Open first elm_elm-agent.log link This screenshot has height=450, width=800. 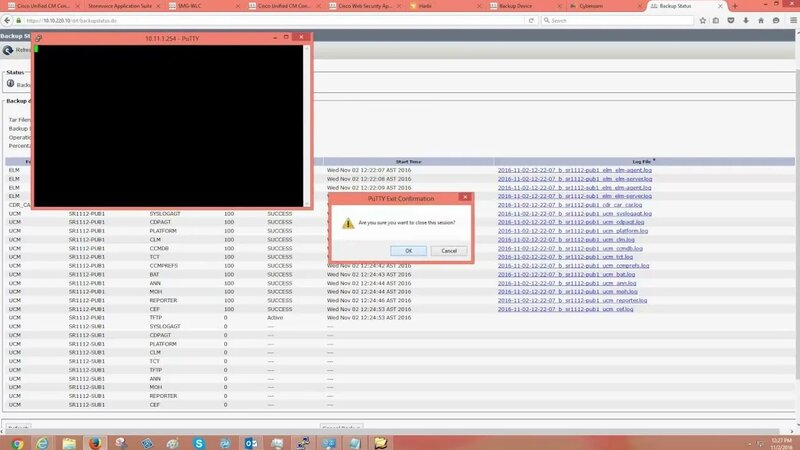coord(574,170)
